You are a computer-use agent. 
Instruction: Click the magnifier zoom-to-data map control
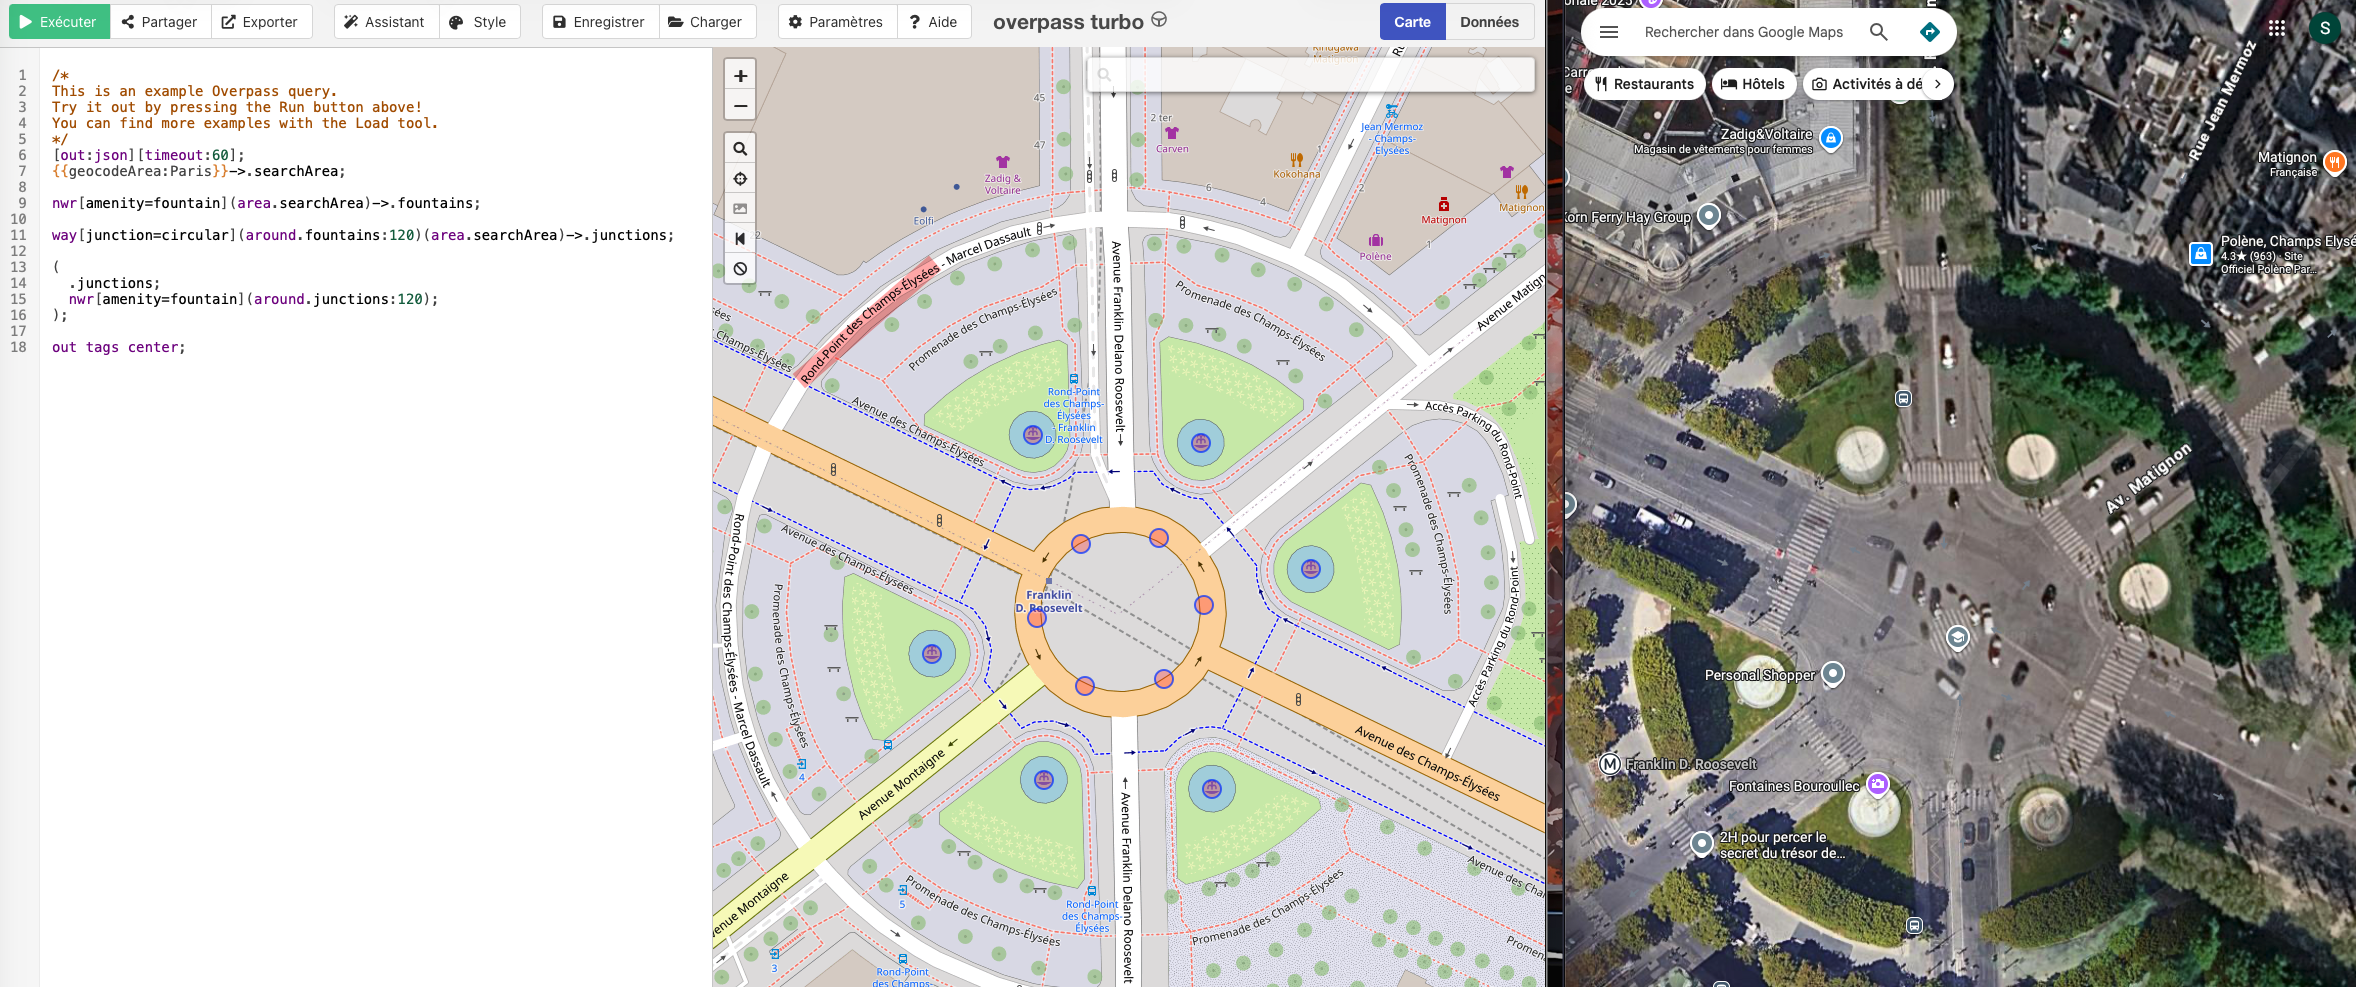(740, 149)
